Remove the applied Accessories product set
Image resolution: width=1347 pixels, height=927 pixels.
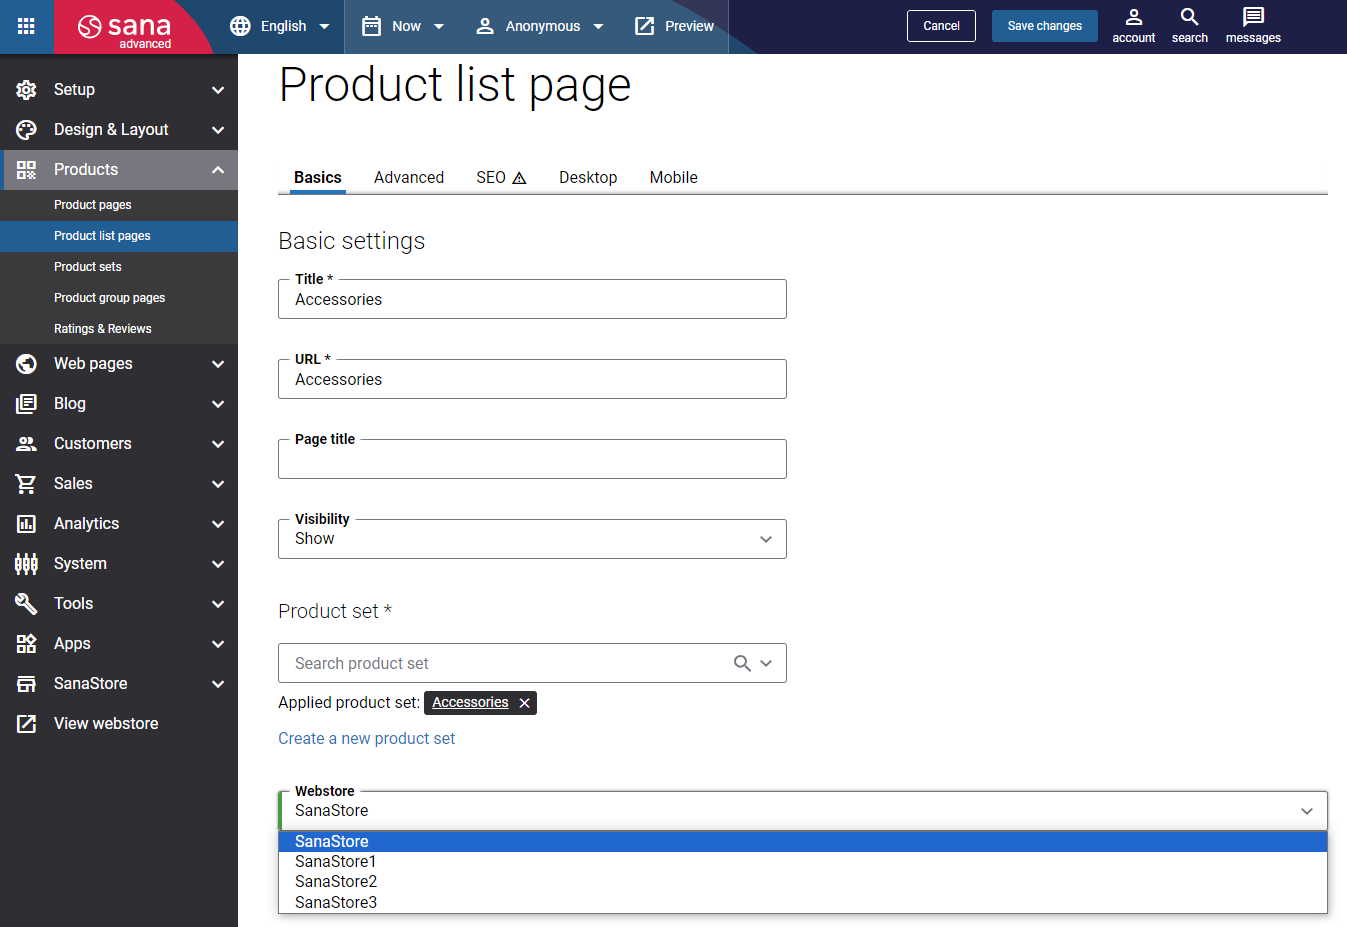(x=524, y=703)
